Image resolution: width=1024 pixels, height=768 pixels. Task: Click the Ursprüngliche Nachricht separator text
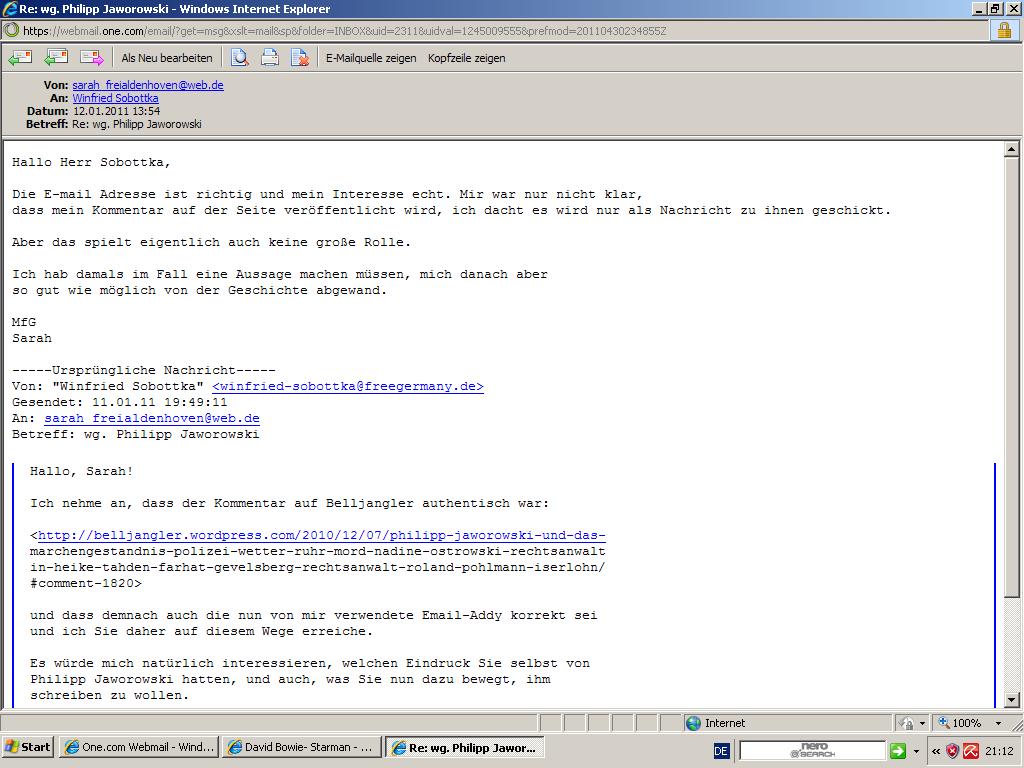pyautogui.click(x=144, y=370)
